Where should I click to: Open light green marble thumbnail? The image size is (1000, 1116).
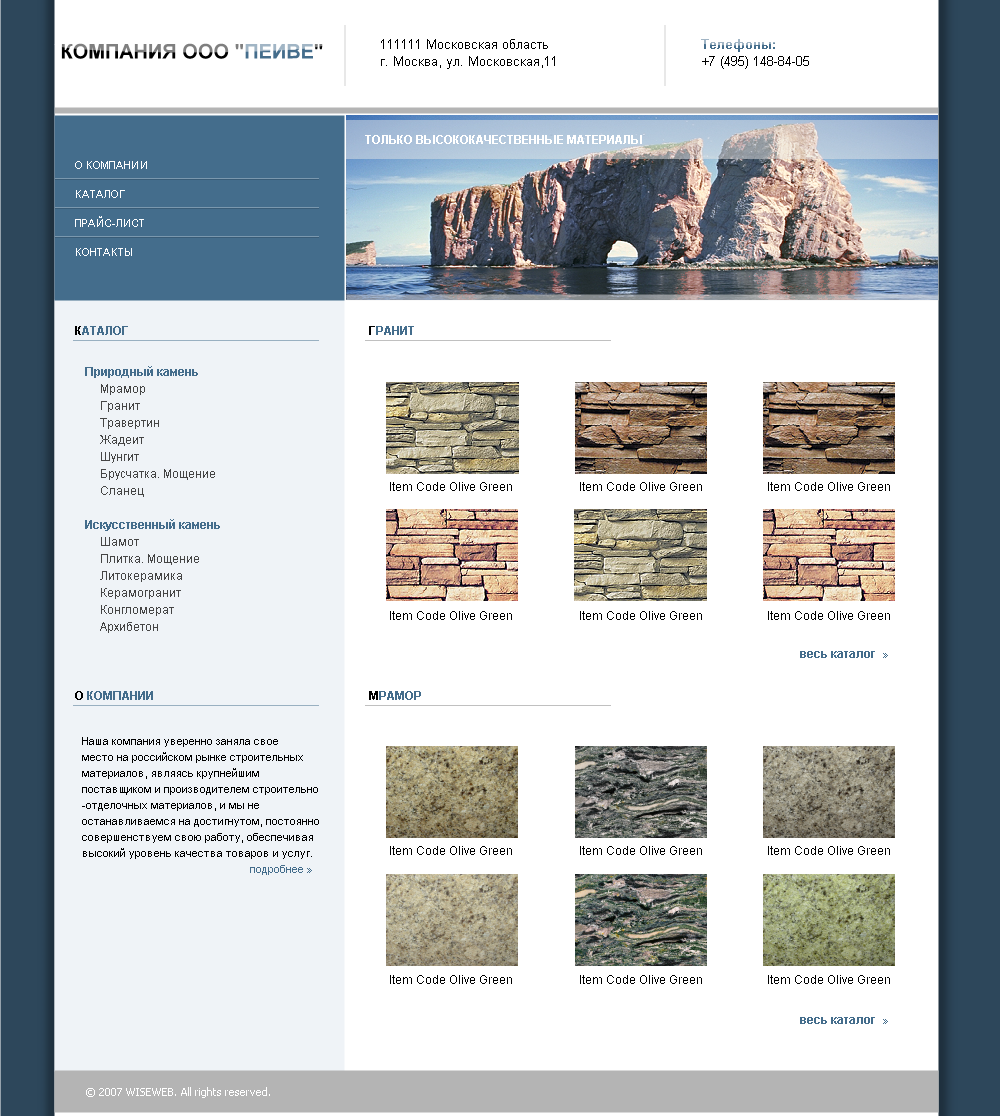pyautogui.click(x=828, y=920)
